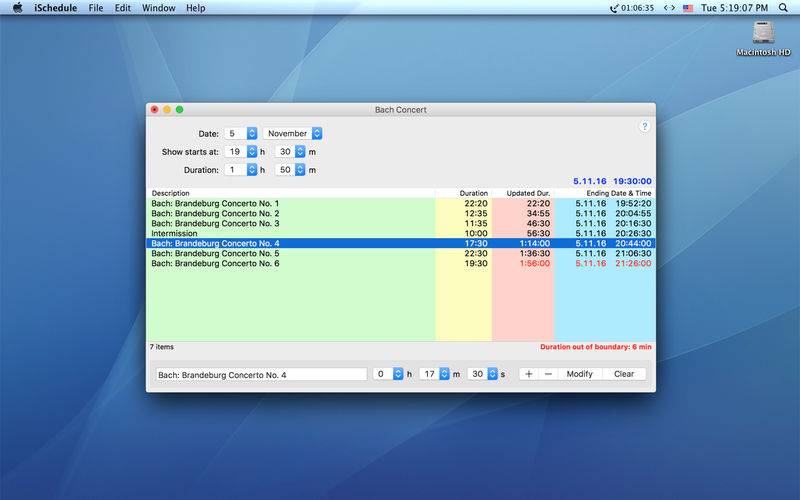This screenshot has width=800, height=500.
Task: Open Duration minutes dropdown showing 50
Action: click(x=290, y=170)
